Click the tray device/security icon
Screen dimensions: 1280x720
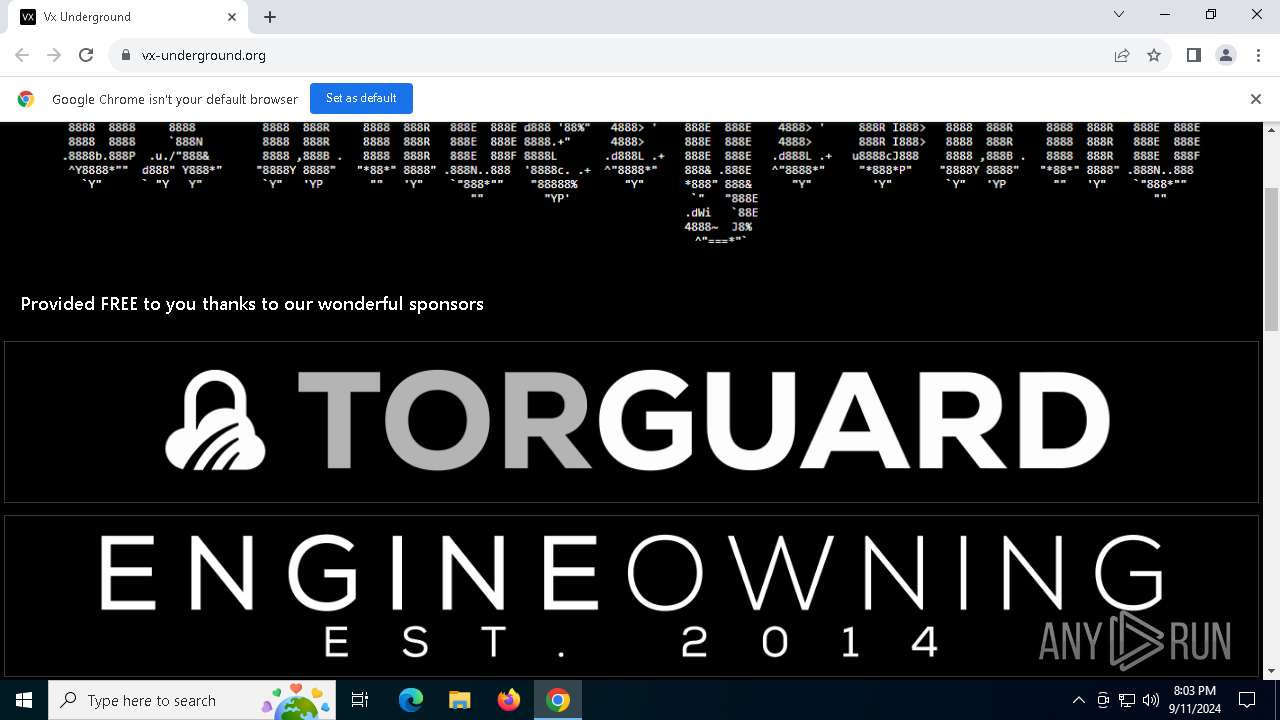(x=1103, y=700)
